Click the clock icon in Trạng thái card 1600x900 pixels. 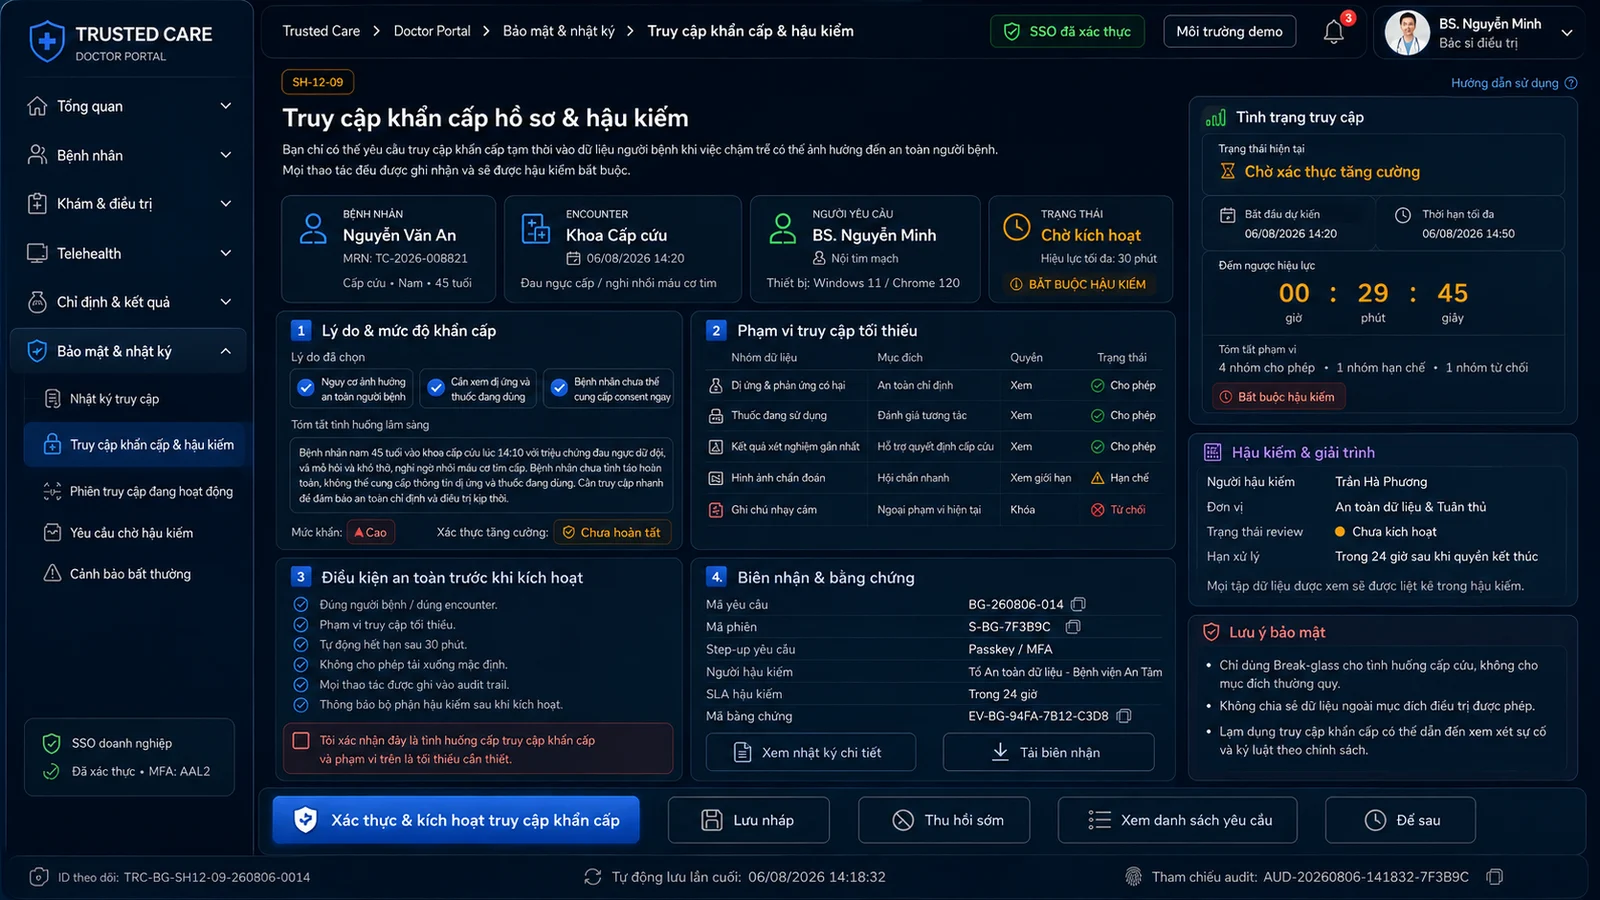(1016, 227)
